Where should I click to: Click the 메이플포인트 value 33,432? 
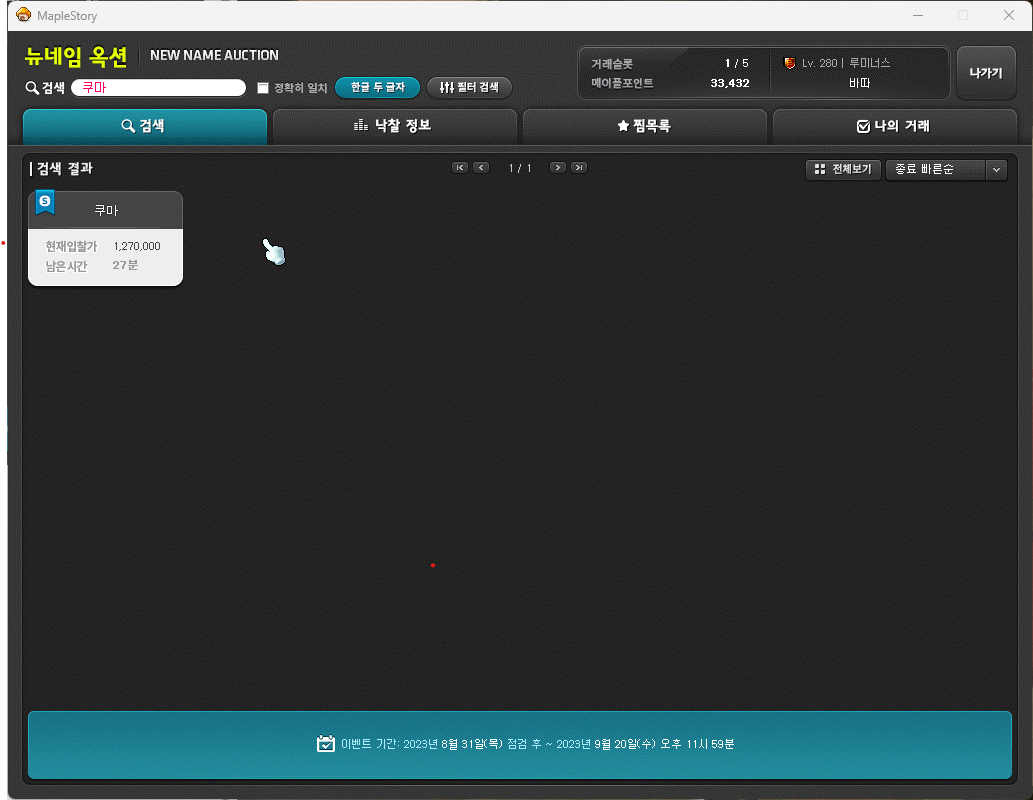pos(729,83)
